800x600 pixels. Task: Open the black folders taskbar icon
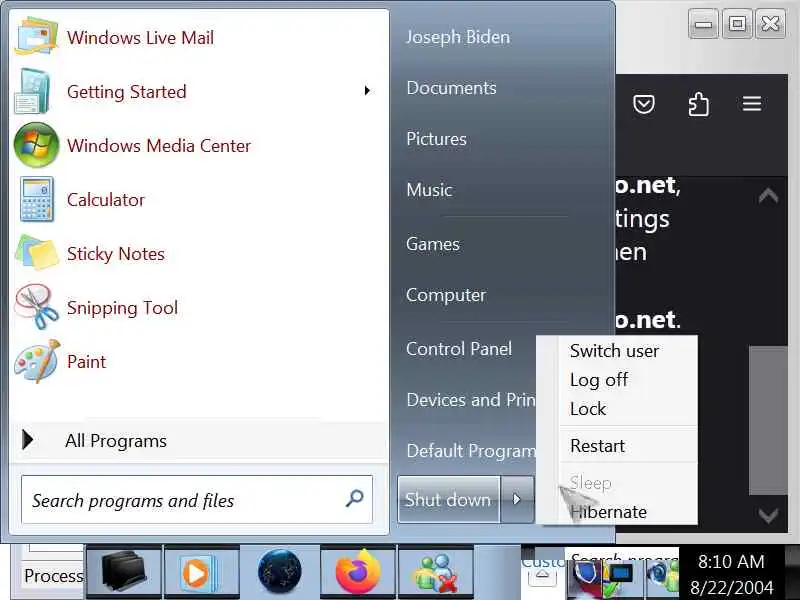tap(124, 572)
